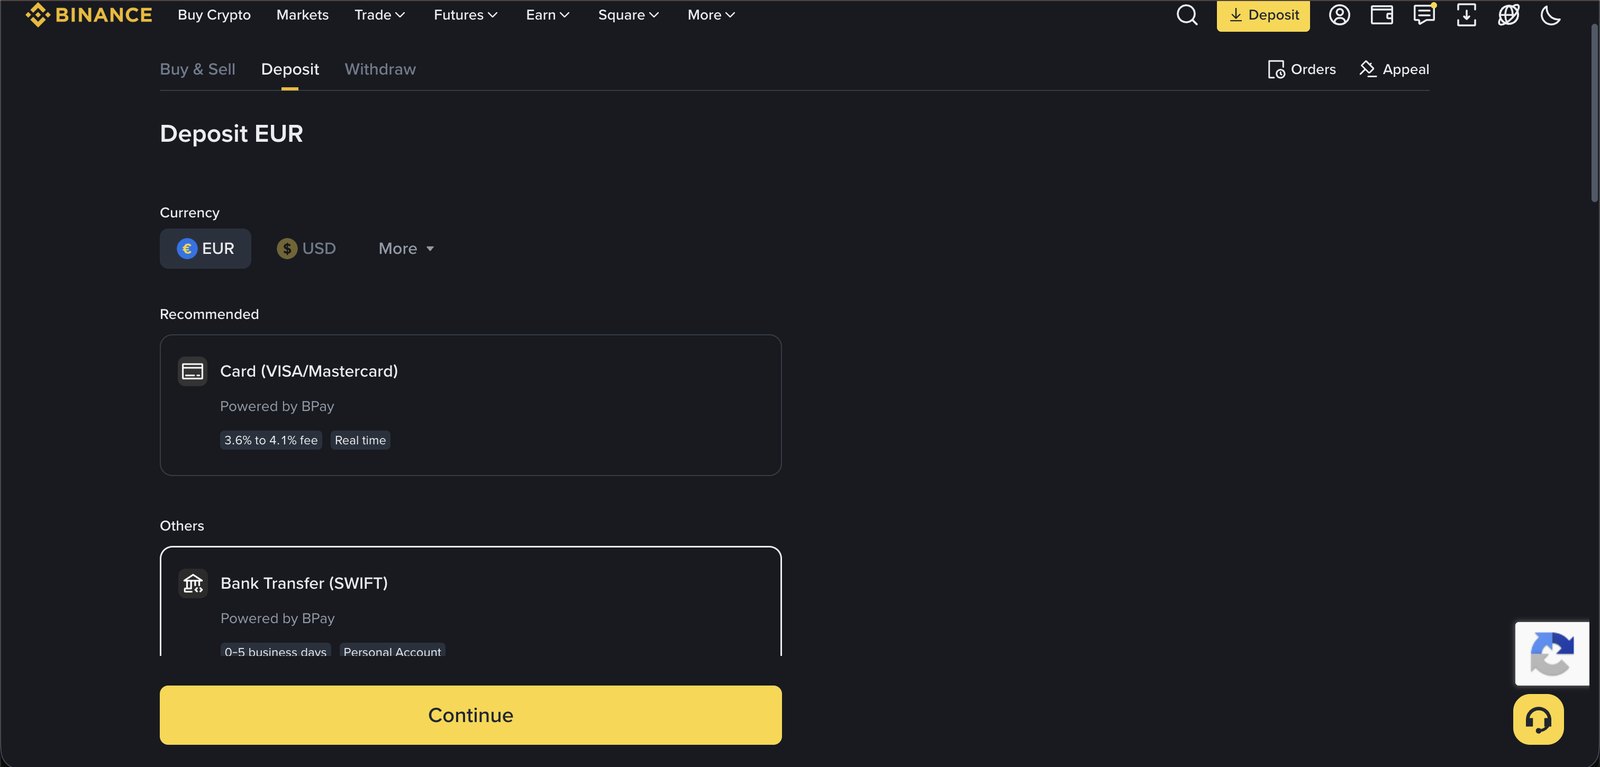Viewport: 1600px width, 767px height.
Task: Switch to the Withdraw tab
Action: (380, 69)
